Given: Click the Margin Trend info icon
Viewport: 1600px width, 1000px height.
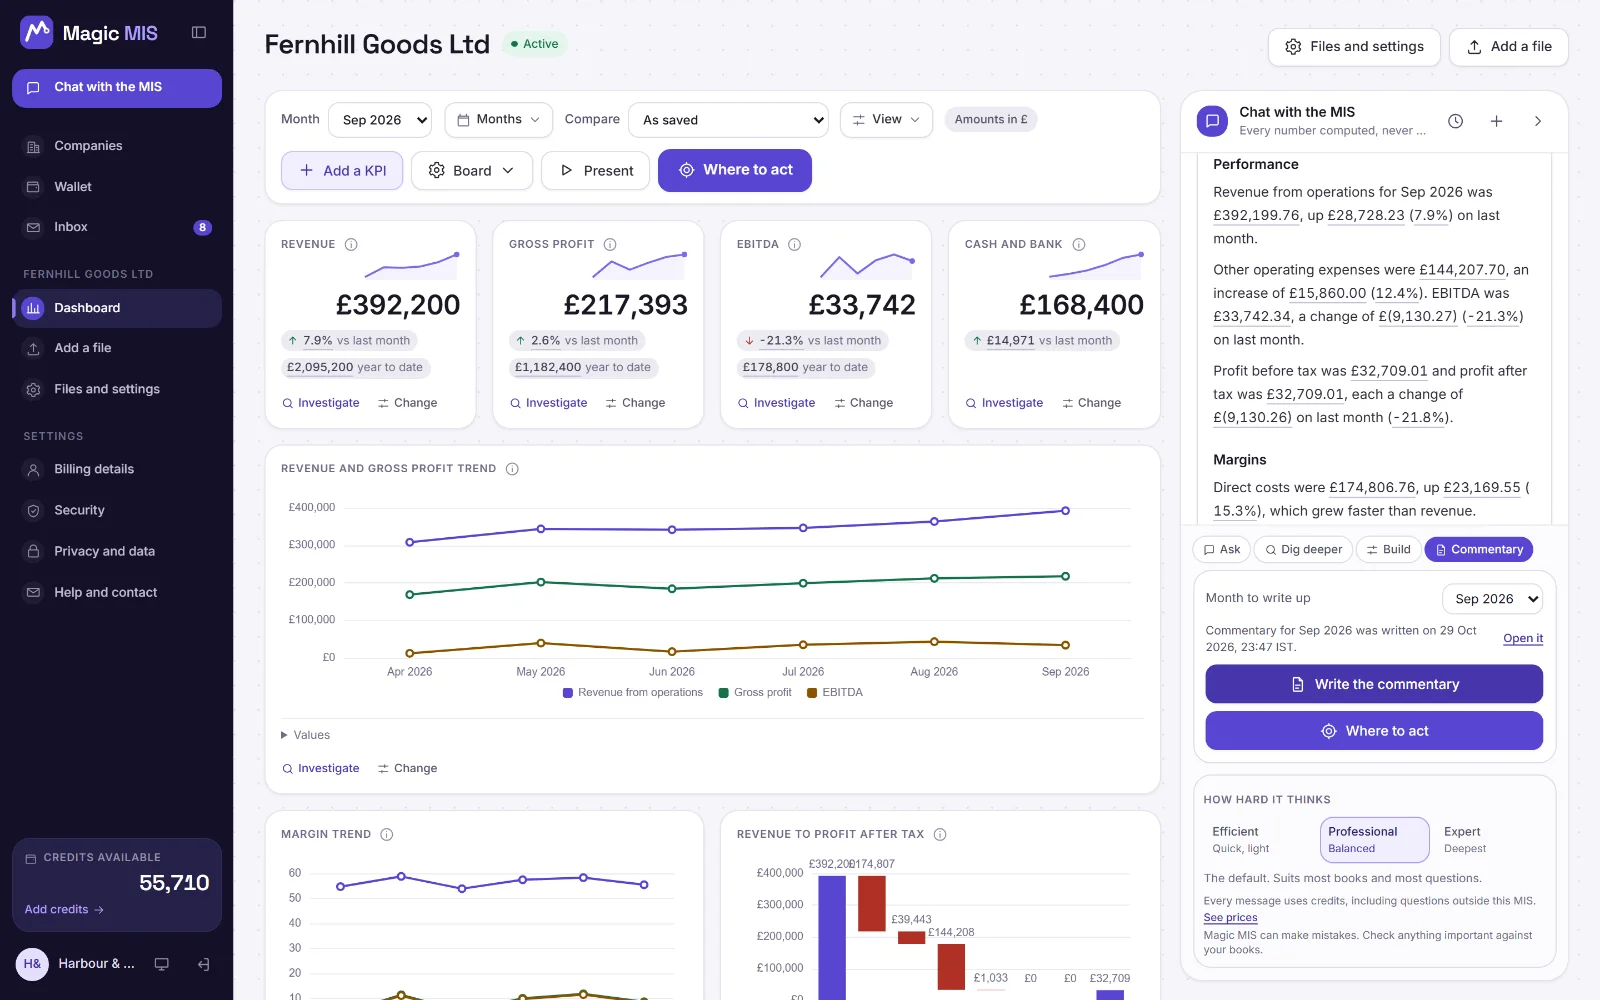Looking at the screenshot, I should click(x=387, y=834).
